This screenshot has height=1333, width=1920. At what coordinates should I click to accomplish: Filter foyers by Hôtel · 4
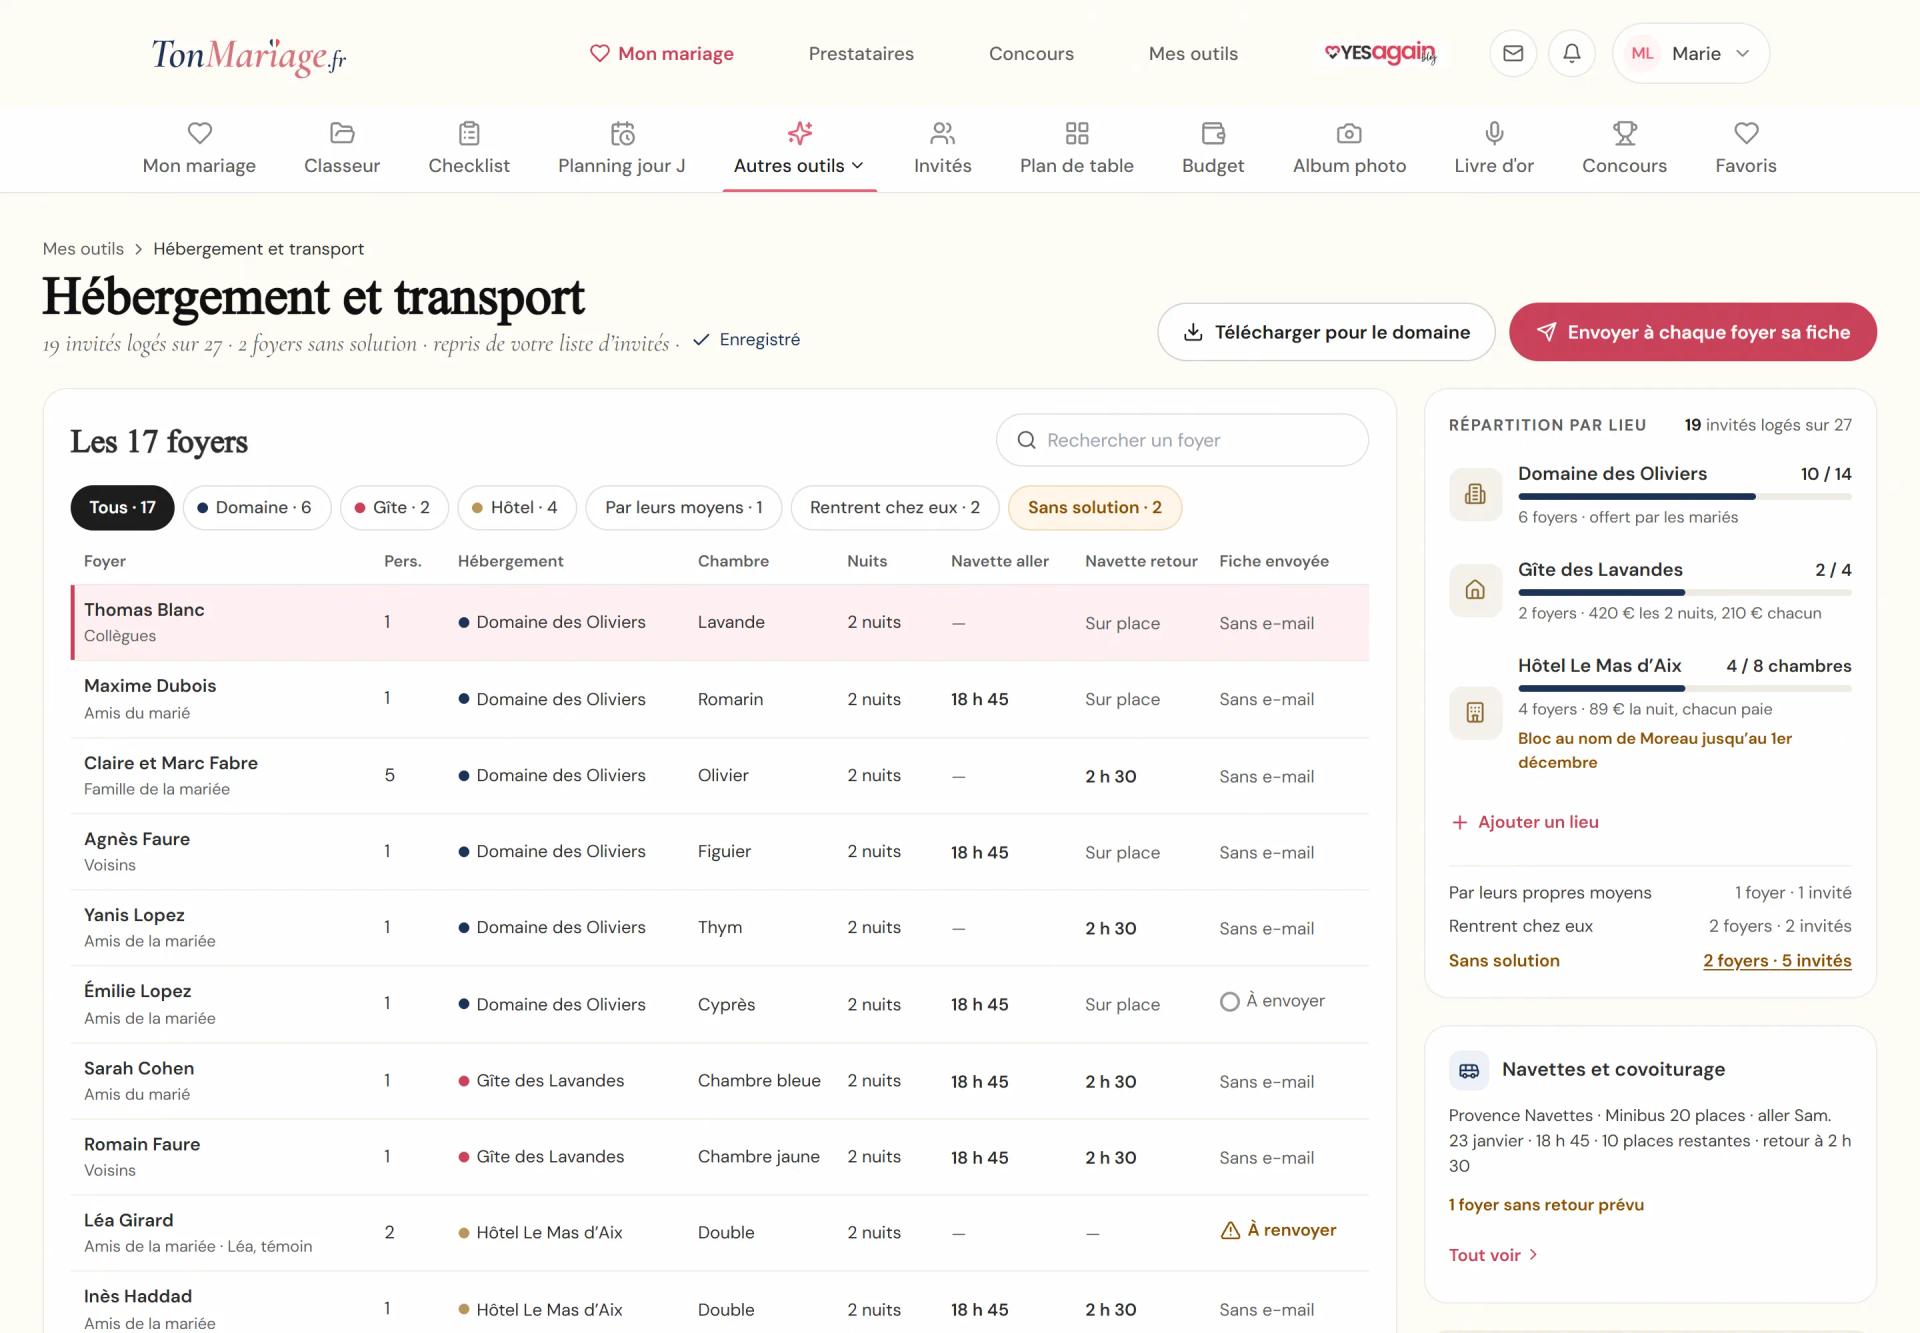click(517, 508)
